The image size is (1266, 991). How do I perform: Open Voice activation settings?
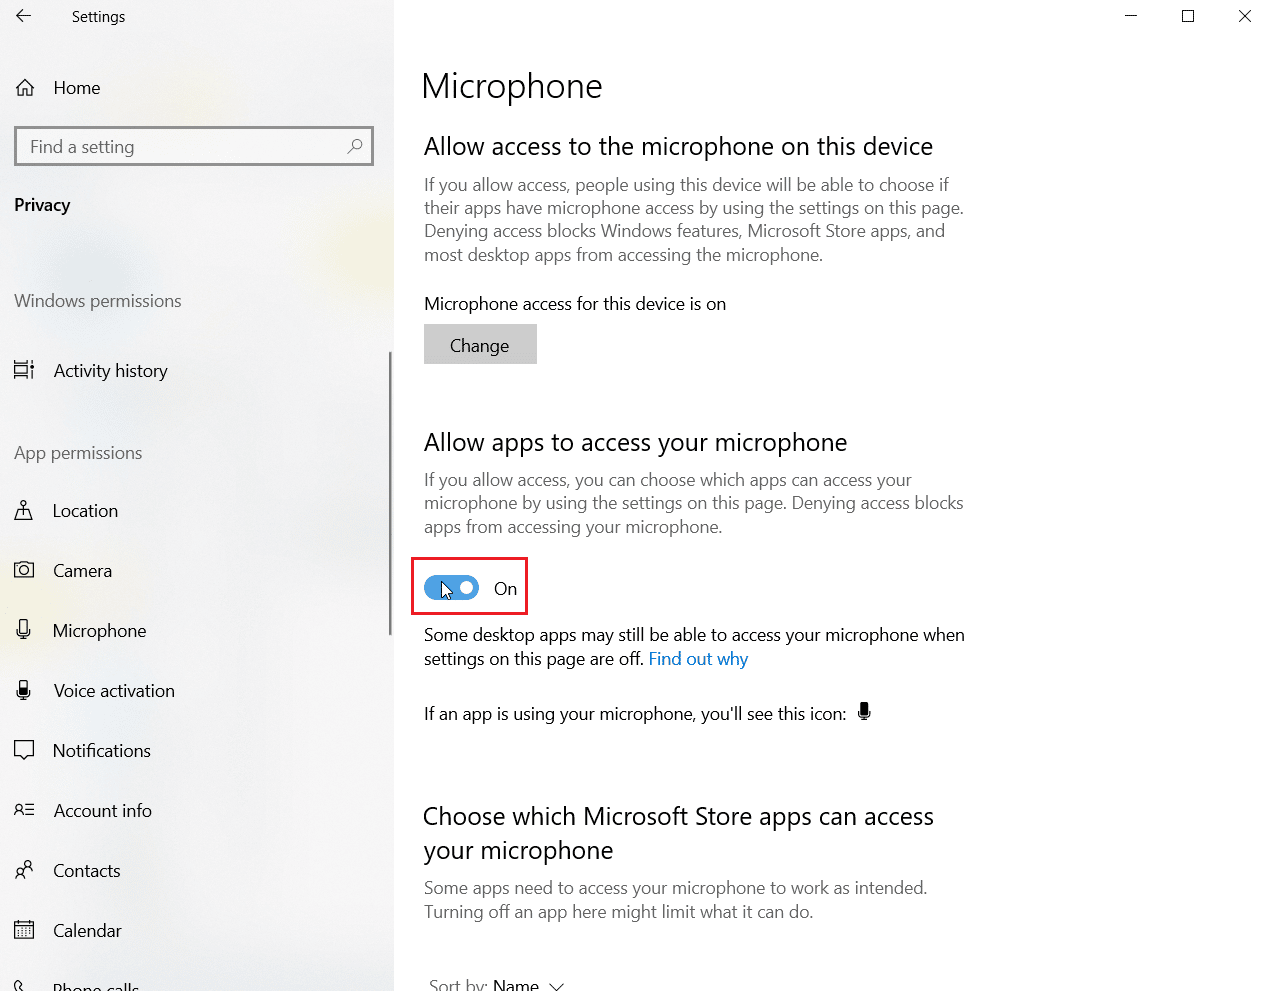[113, 690]
